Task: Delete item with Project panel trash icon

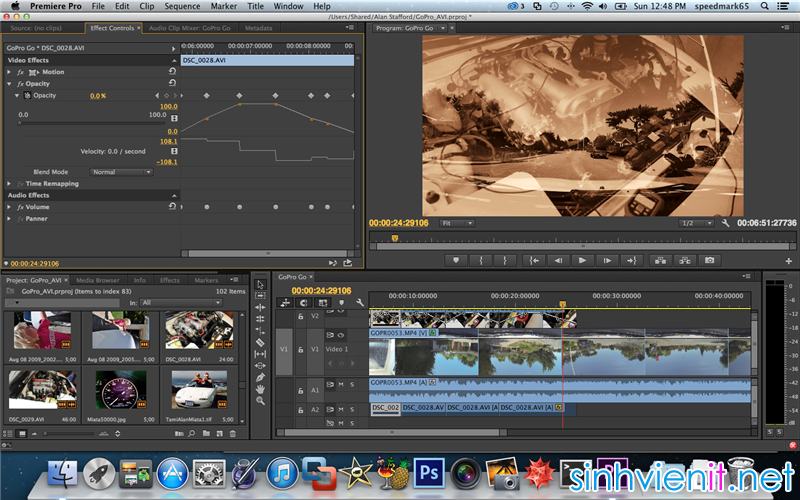Action: pos(233,433)
